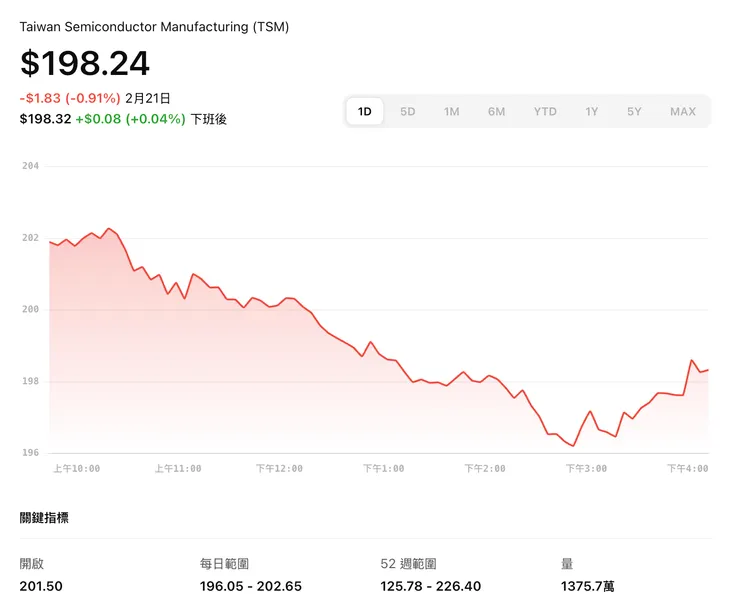The height and width of the screenshot is (605, 740).
Task: Select the YTD range tab
Action: tap(545, 112)
